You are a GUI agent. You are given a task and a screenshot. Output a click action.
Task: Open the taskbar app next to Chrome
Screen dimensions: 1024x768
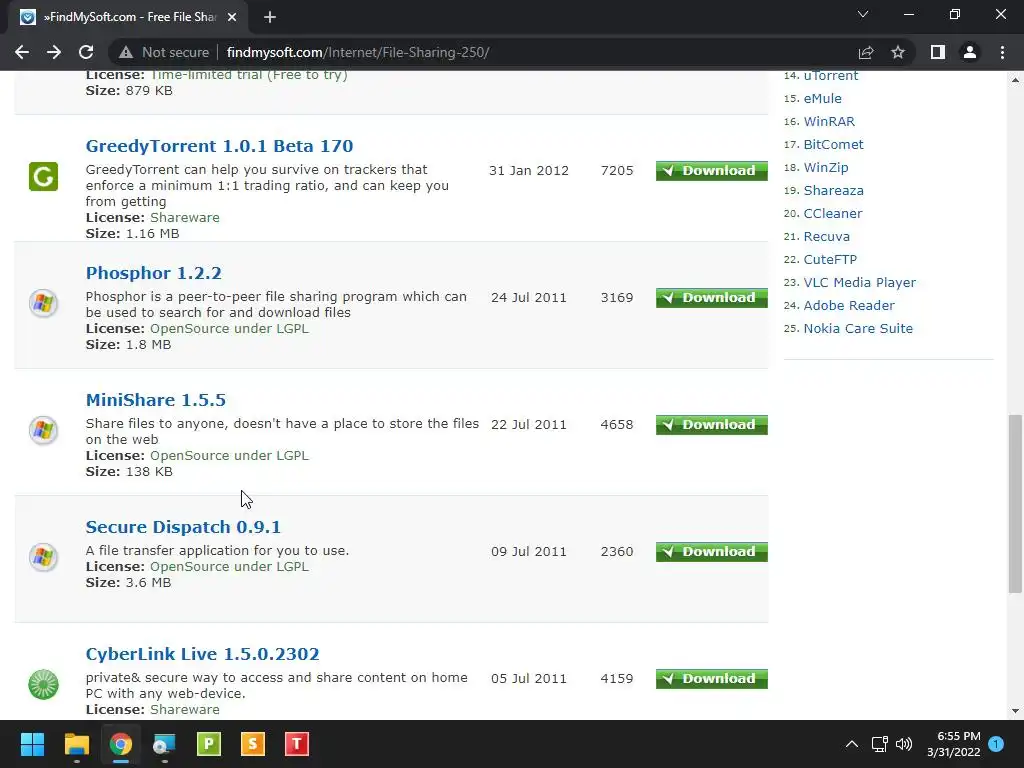point(164,744)
